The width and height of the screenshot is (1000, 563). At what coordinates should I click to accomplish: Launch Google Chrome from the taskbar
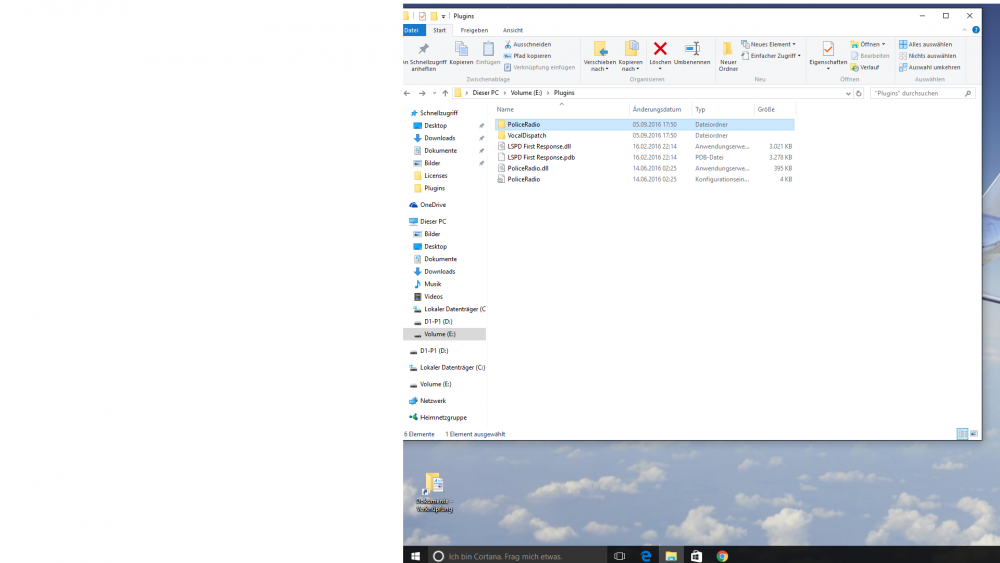(722, 555)
